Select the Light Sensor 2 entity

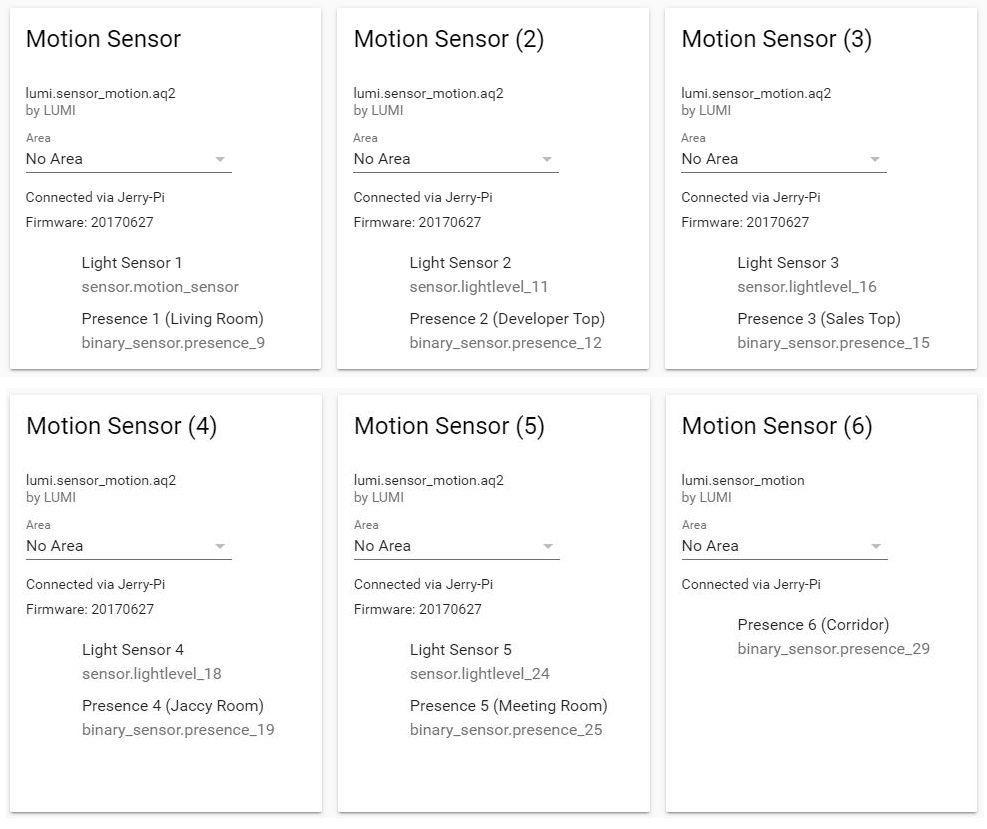point(460,263)
